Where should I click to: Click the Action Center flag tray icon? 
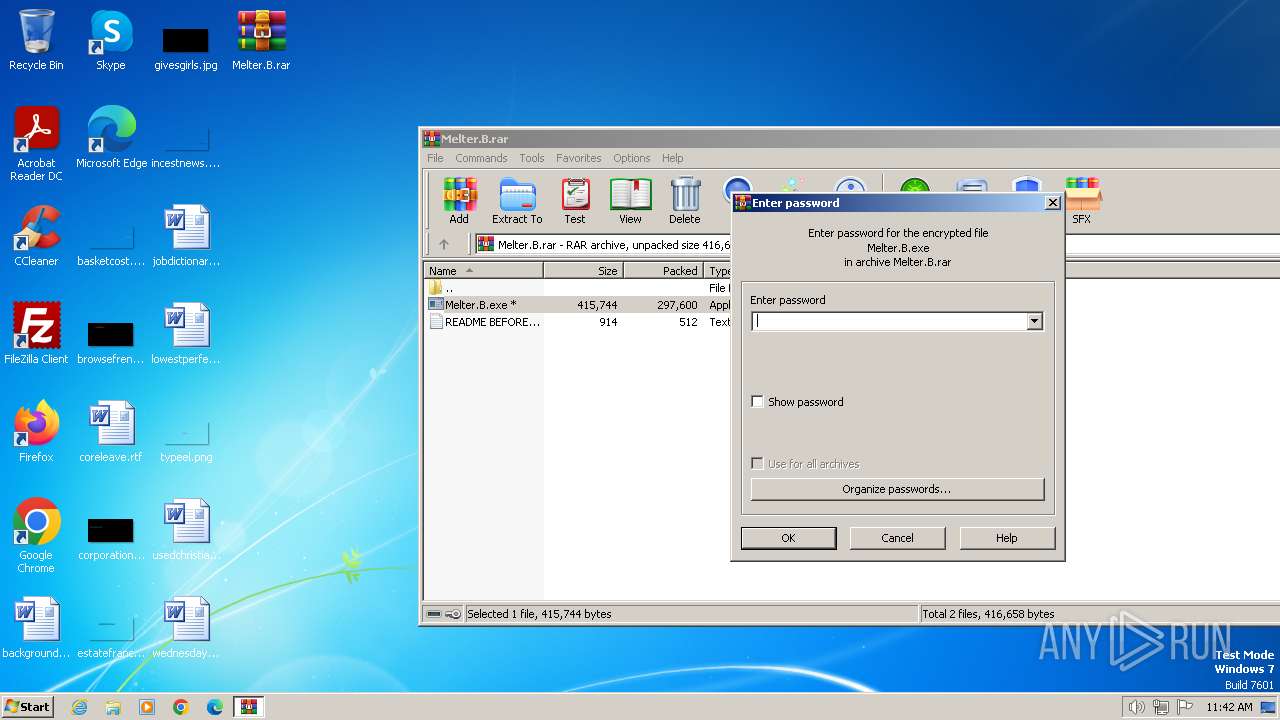[1185, 707]
